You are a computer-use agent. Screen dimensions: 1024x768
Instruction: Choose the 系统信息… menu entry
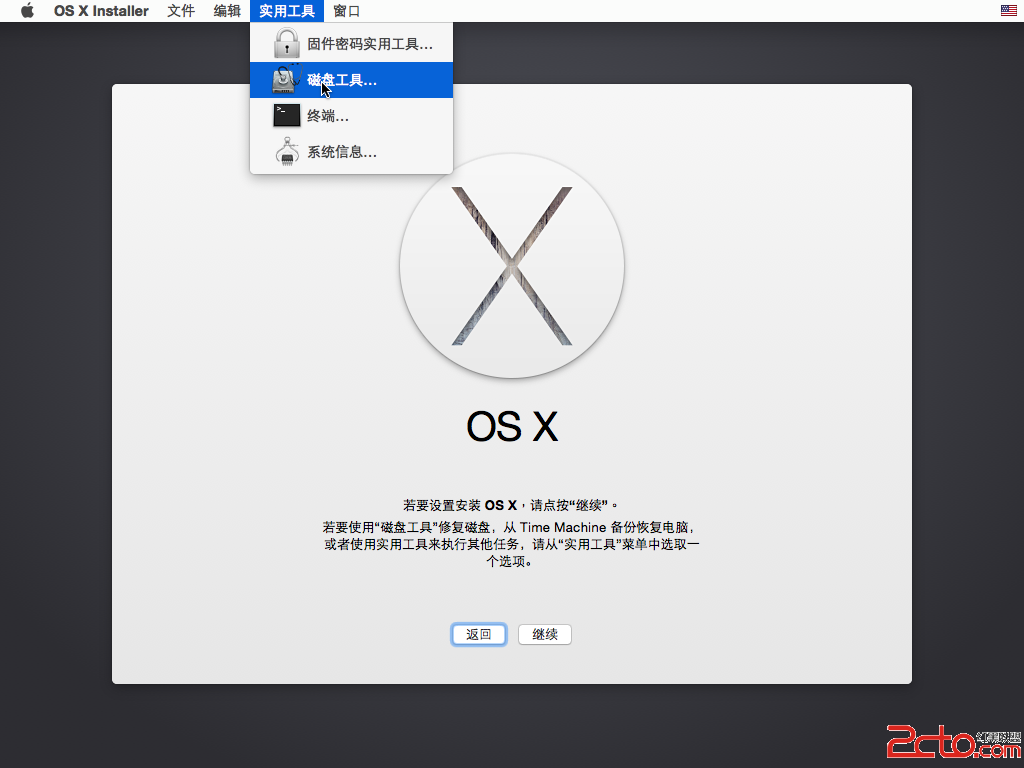click(342, 152)
